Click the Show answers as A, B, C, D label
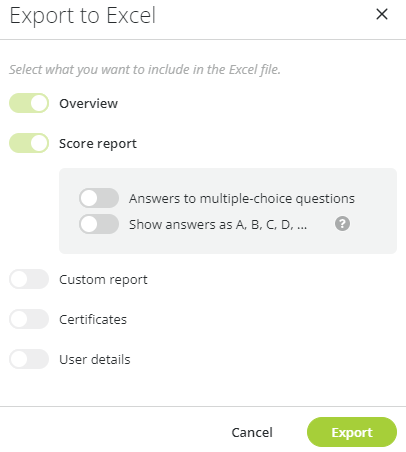The height and width of the screenshot is (452, 406). [218, 225]
